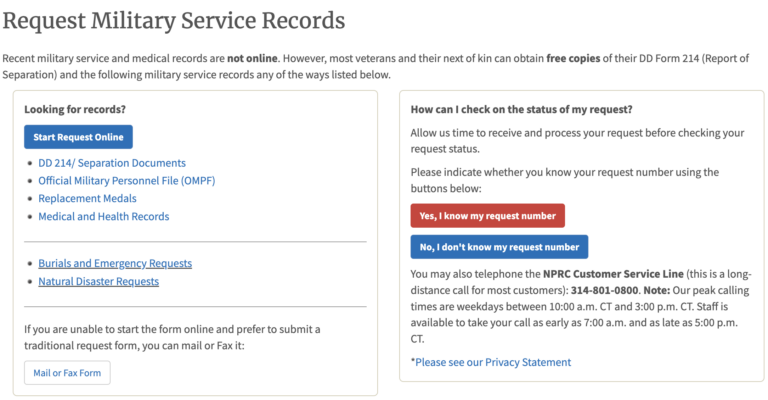Choose "Yes, I know my request number"
Screen dimensions: 768x400
(x=487, y=216)
